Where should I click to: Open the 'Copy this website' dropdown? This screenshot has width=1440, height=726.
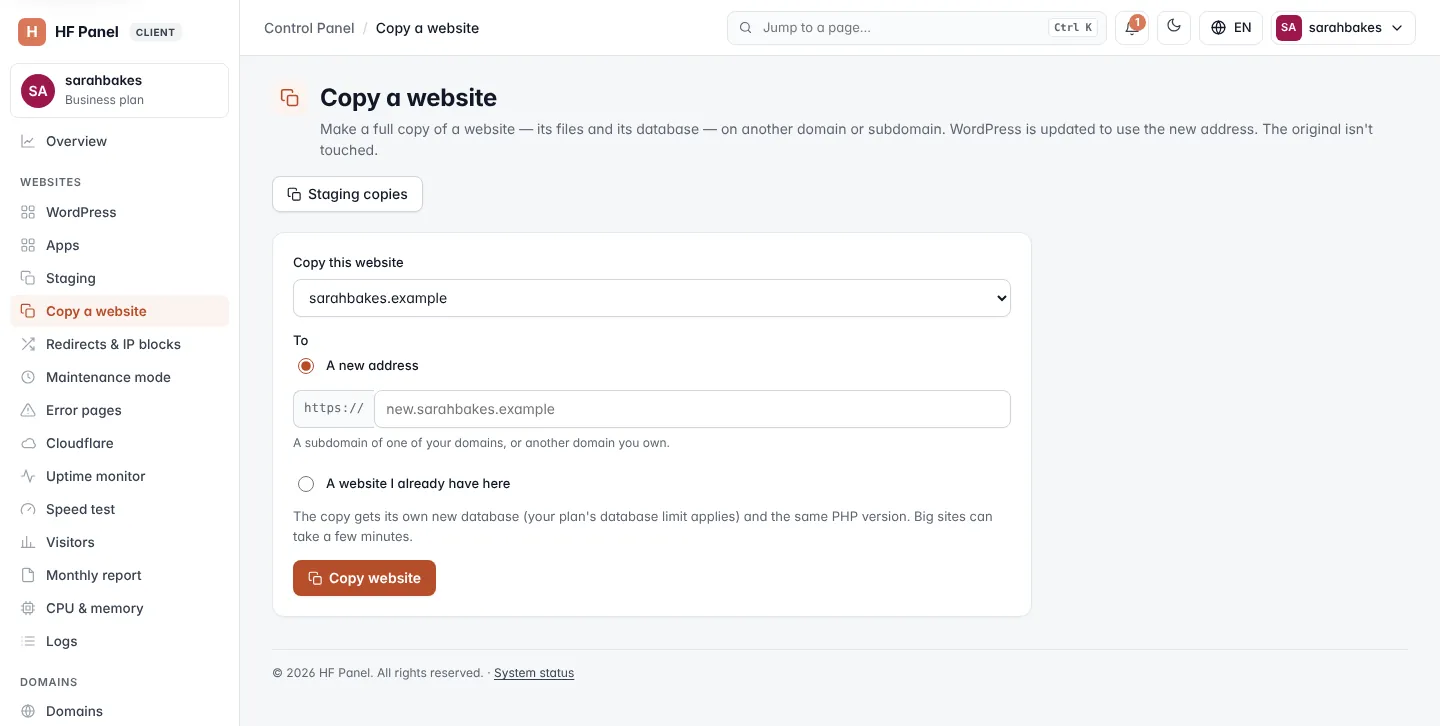[652, 298]
